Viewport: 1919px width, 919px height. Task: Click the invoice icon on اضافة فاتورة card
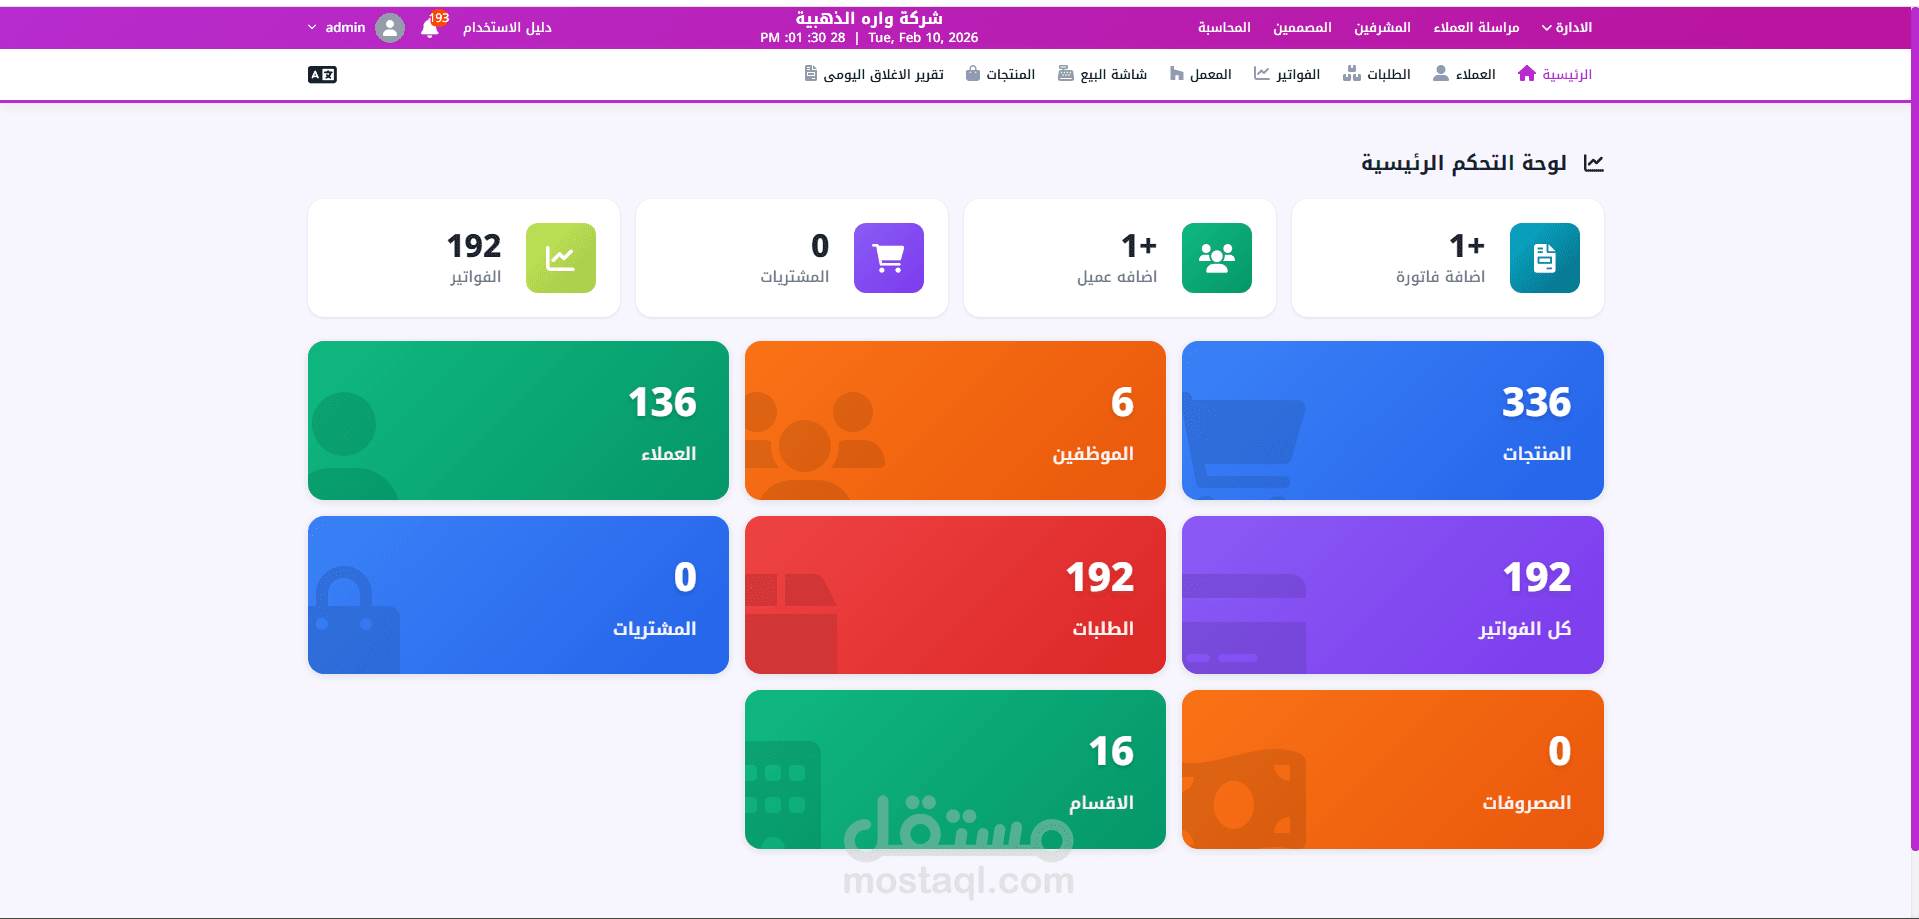click(1544, 257)
